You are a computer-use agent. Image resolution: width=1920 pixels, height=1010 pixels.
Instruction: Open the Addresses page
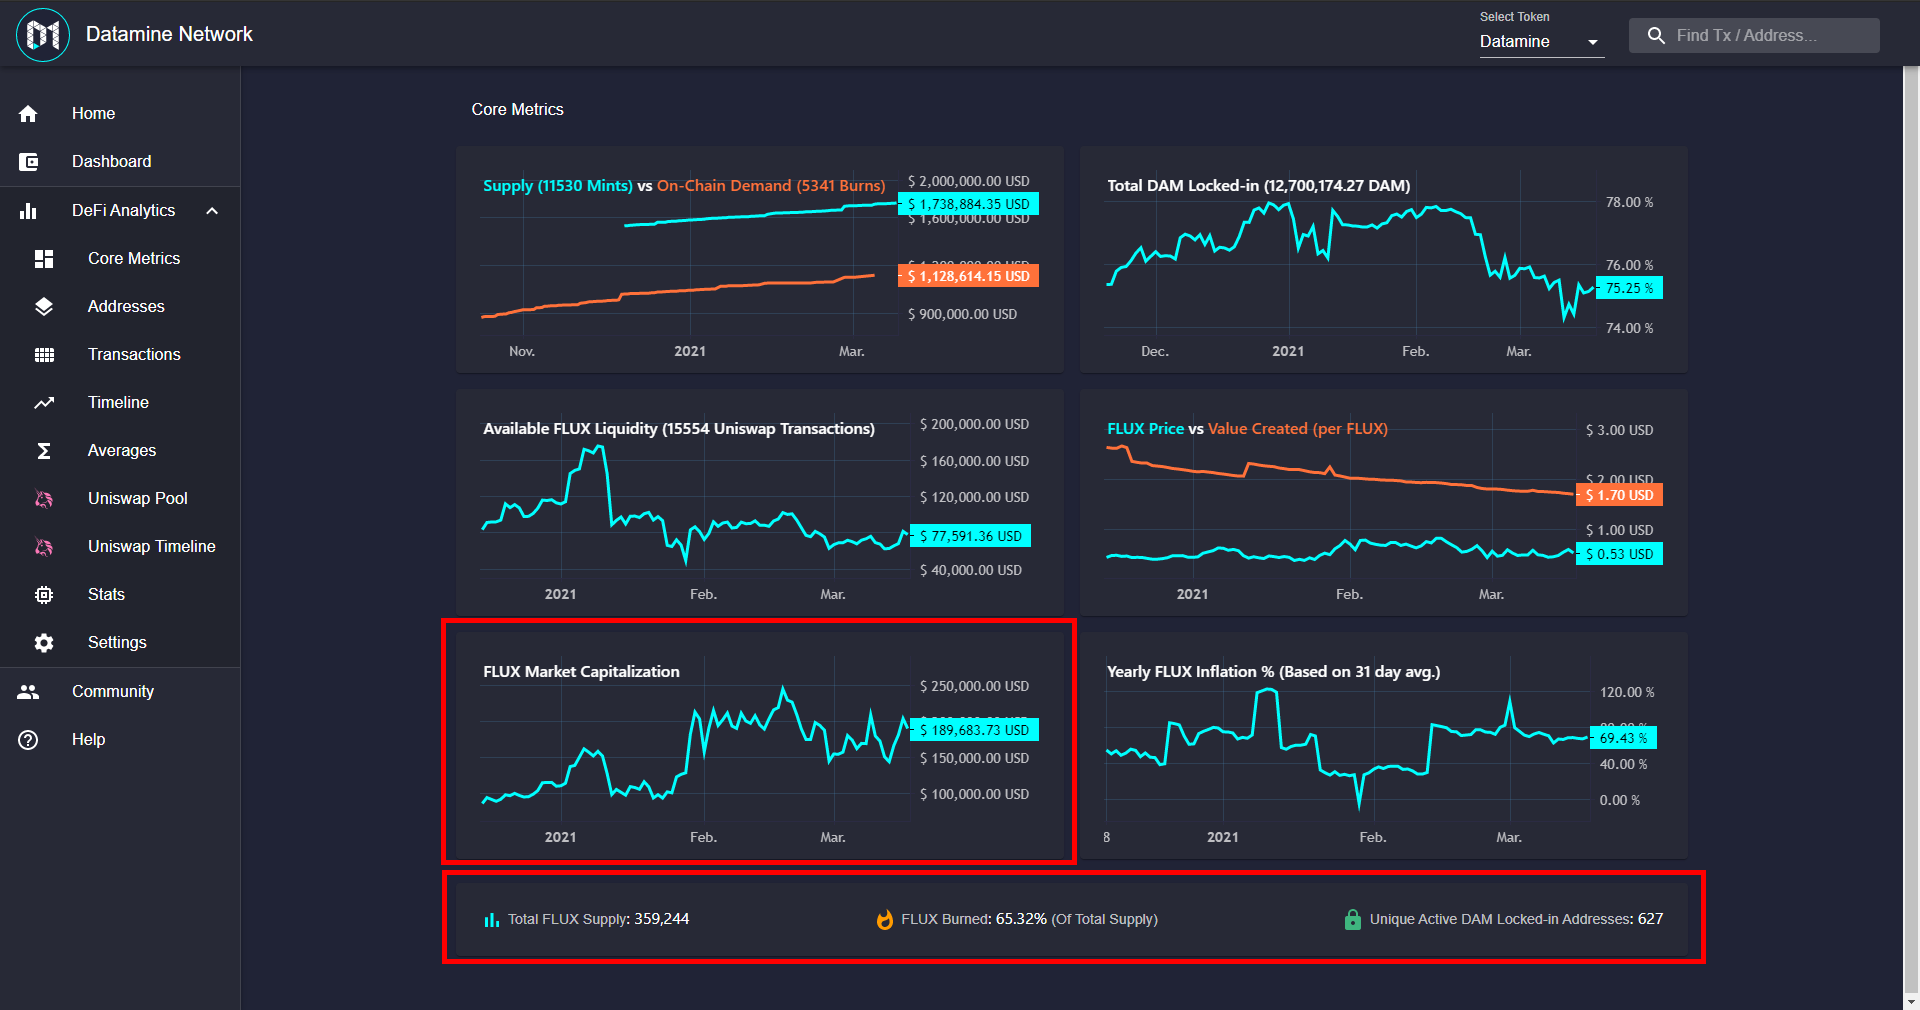tap(126, 307)
